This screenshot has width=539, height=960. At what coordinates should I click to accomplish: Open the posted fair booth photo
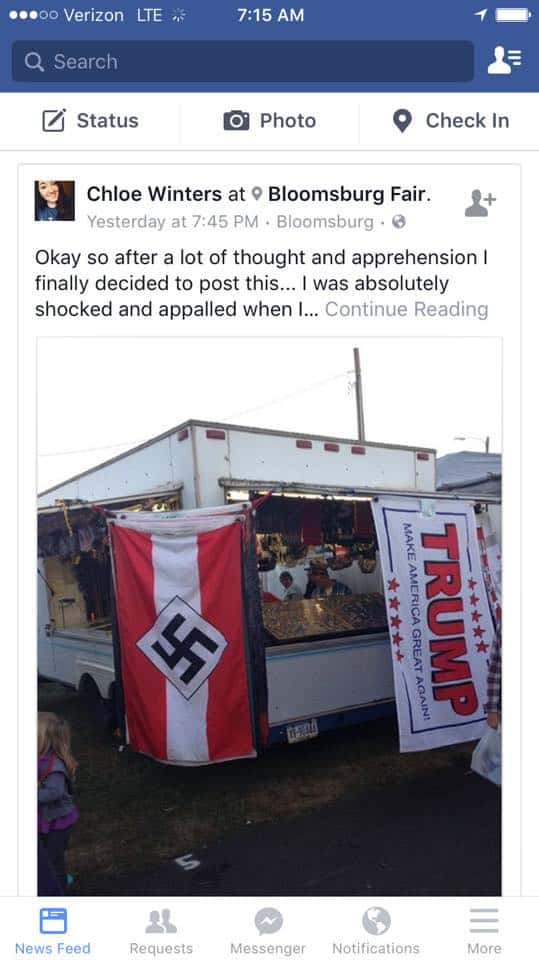[269, 616]
